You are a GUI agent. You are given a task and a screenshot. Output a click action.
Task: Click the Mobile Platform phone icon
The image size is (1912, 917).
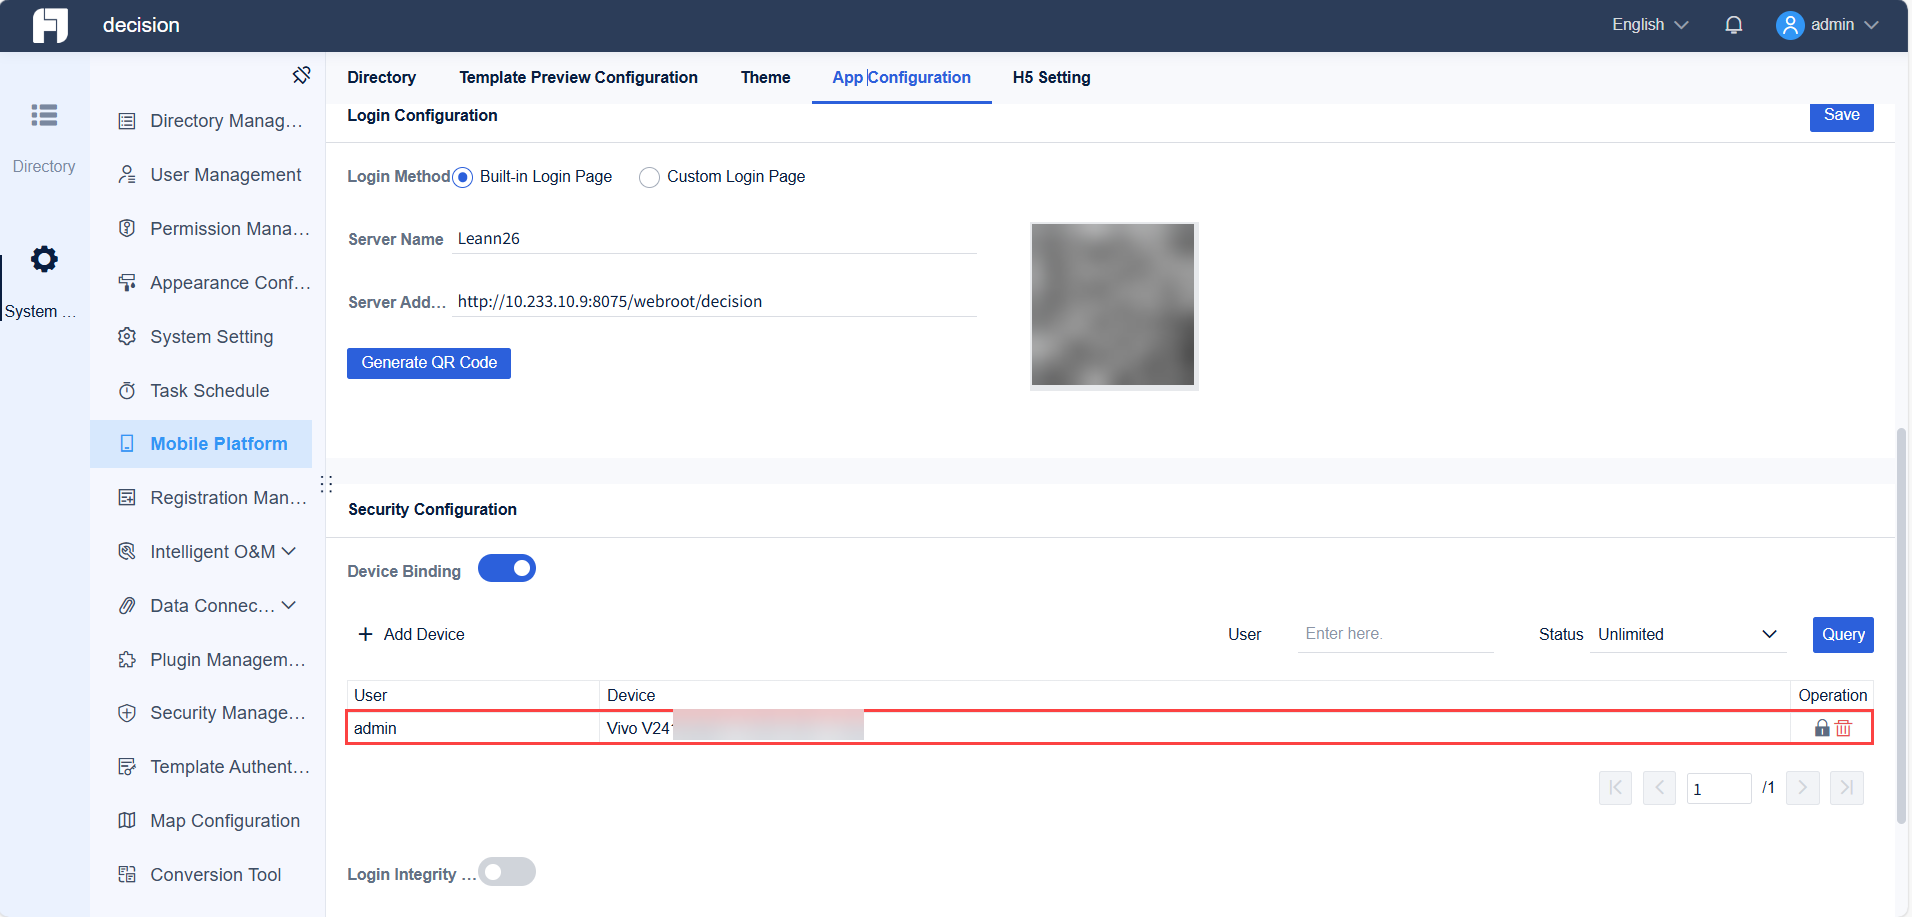coord(127,444)
